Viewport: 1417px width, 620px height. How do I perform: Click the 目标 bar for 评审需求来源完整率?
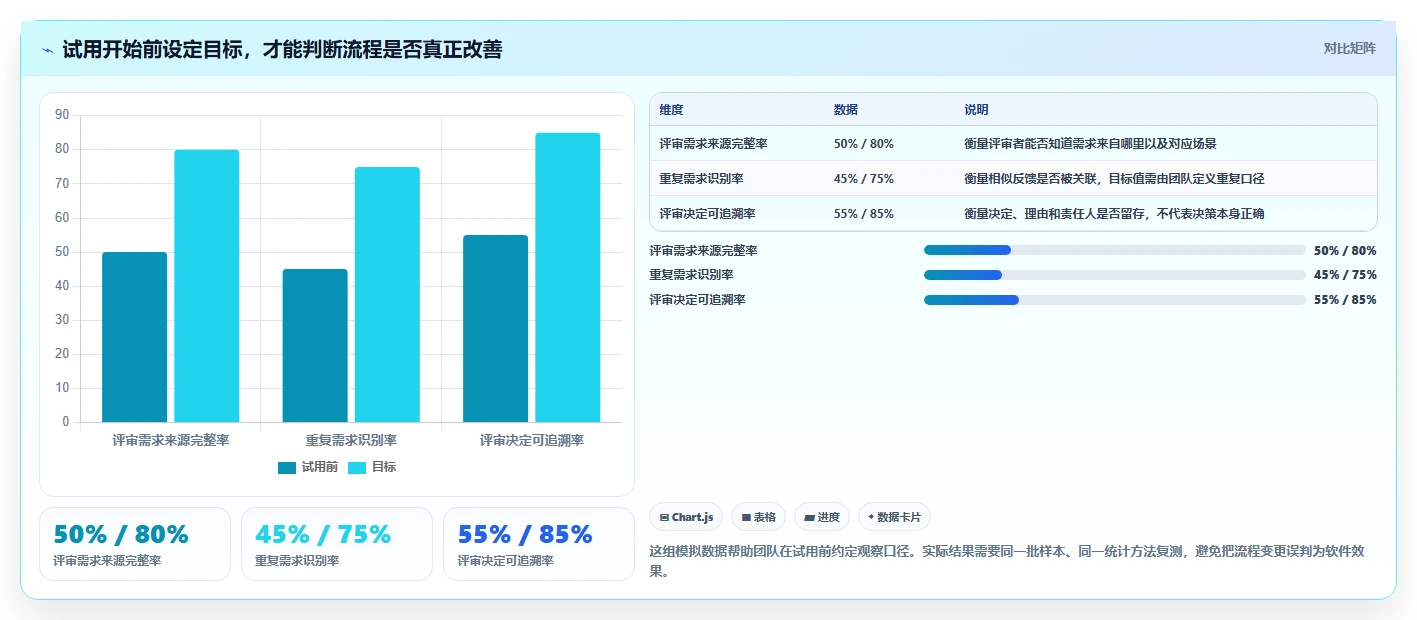click(207, 286)
